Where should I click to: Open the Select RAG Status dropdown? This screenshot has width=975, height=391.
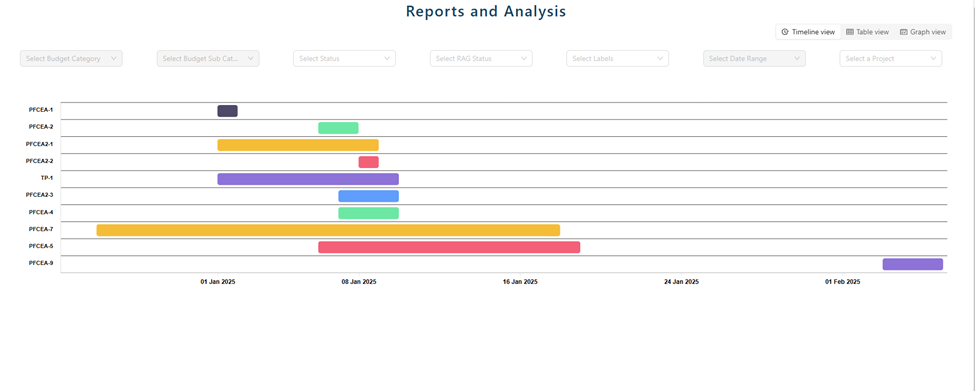click(x=481, y=58)
